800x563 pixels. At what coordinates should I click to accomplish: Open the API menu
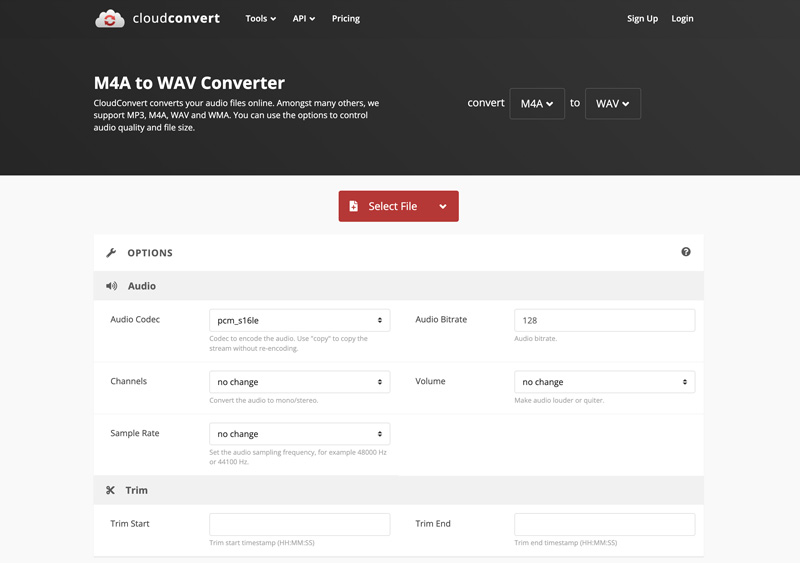[304, 18]
